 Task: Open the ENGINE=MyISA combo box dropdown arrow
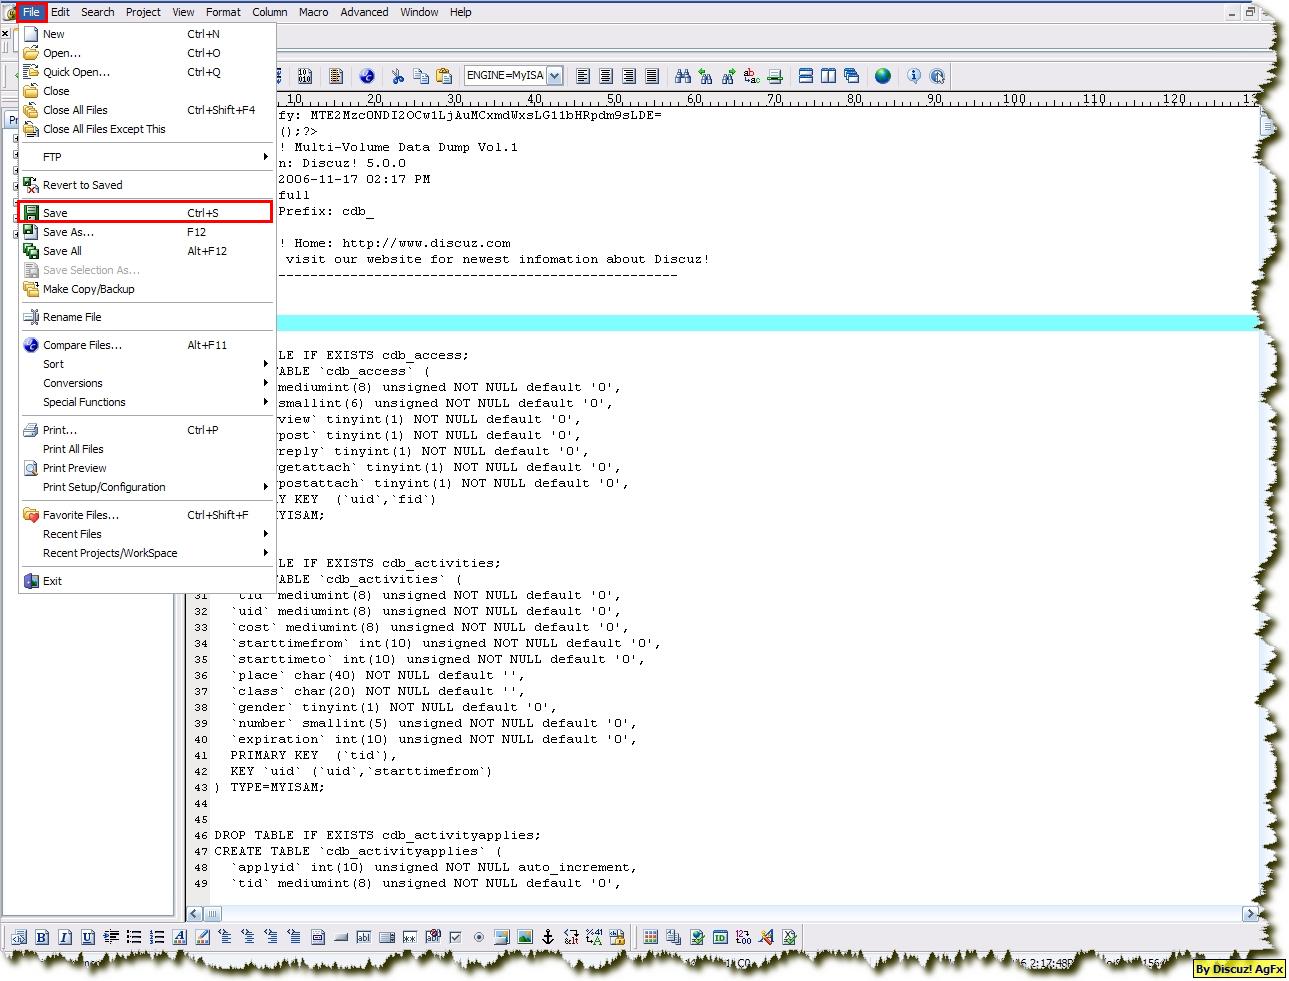(554, 76)
